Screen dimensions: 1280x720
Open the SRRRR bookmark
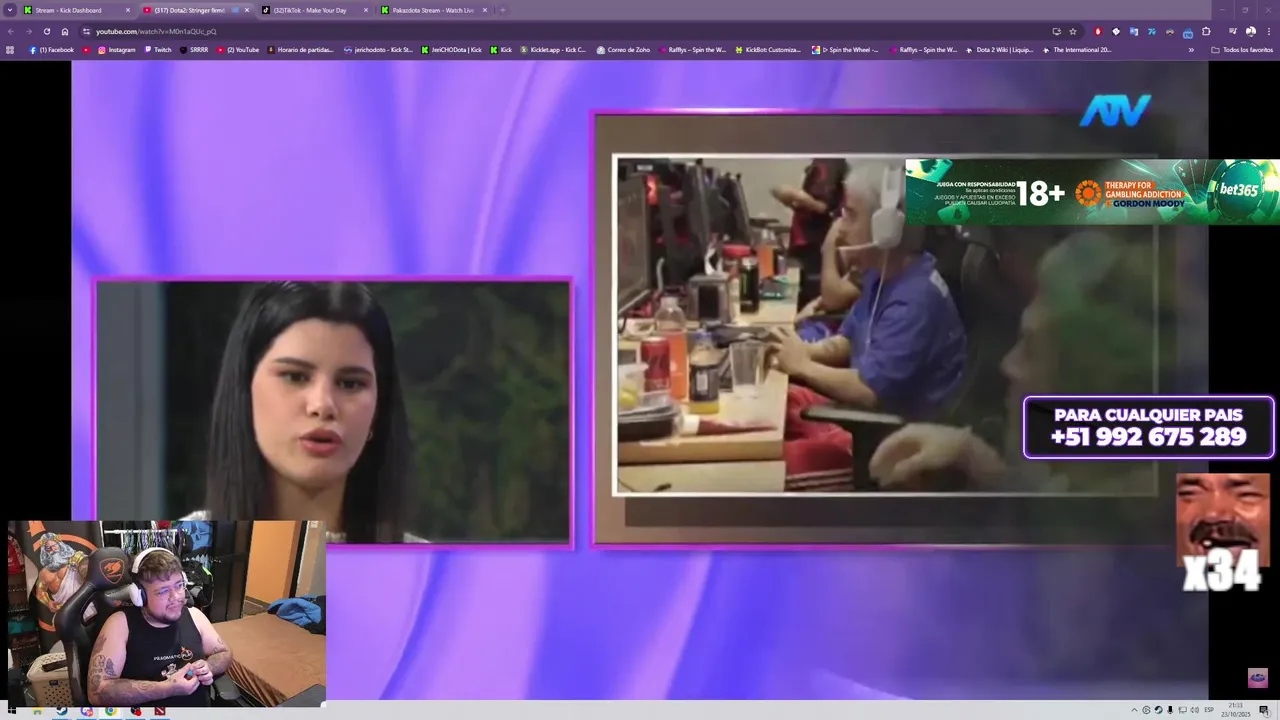[x=194, y=50]
